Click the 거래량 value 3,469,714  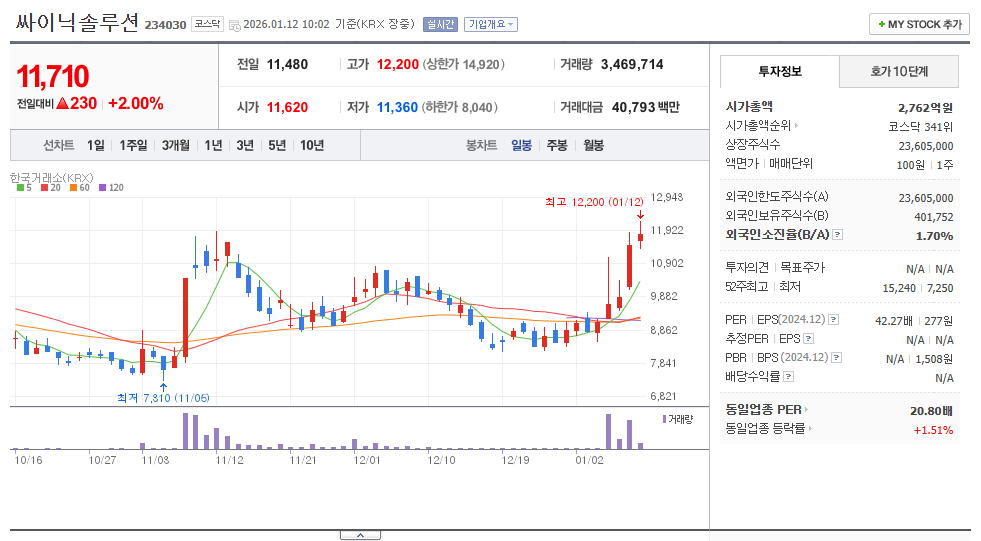tap(632, 64)
